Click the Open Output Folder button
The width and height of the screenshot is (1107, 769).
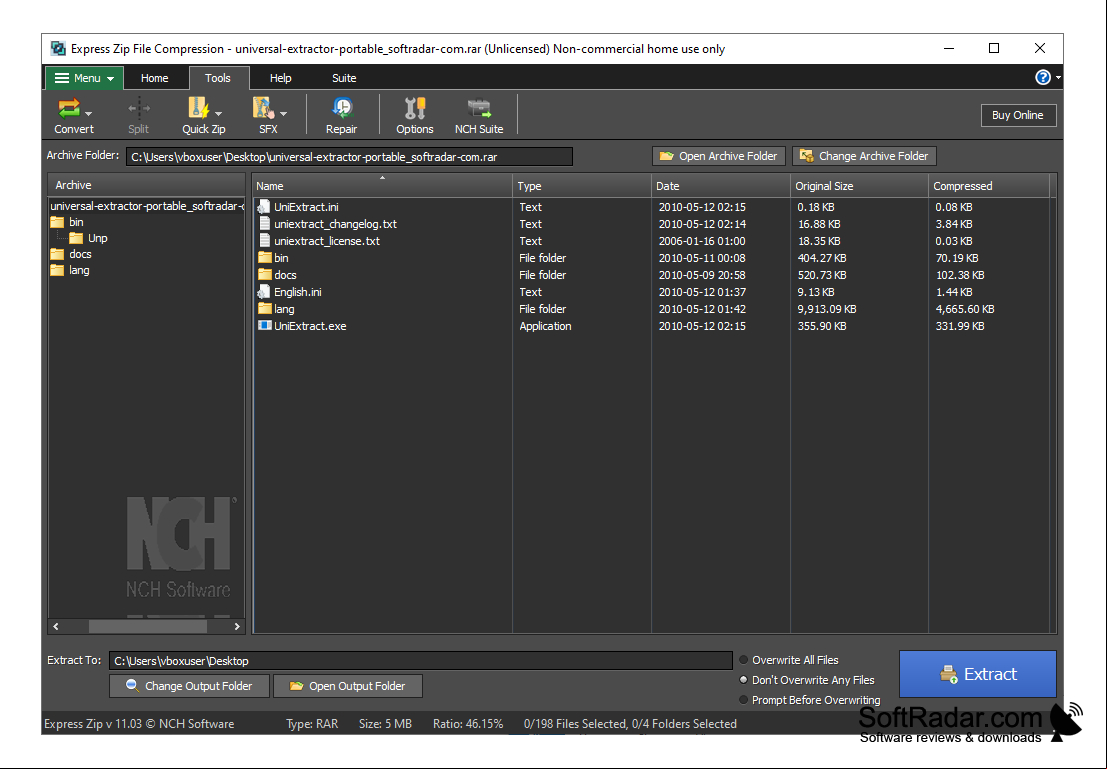[347, 686]
